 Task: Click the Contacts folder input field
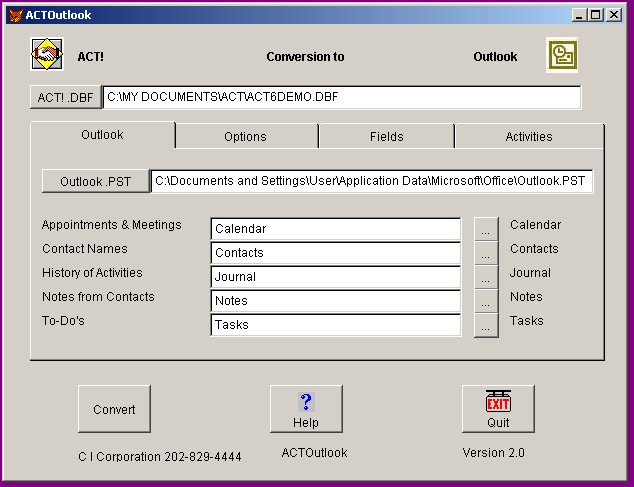pos(336,253)
